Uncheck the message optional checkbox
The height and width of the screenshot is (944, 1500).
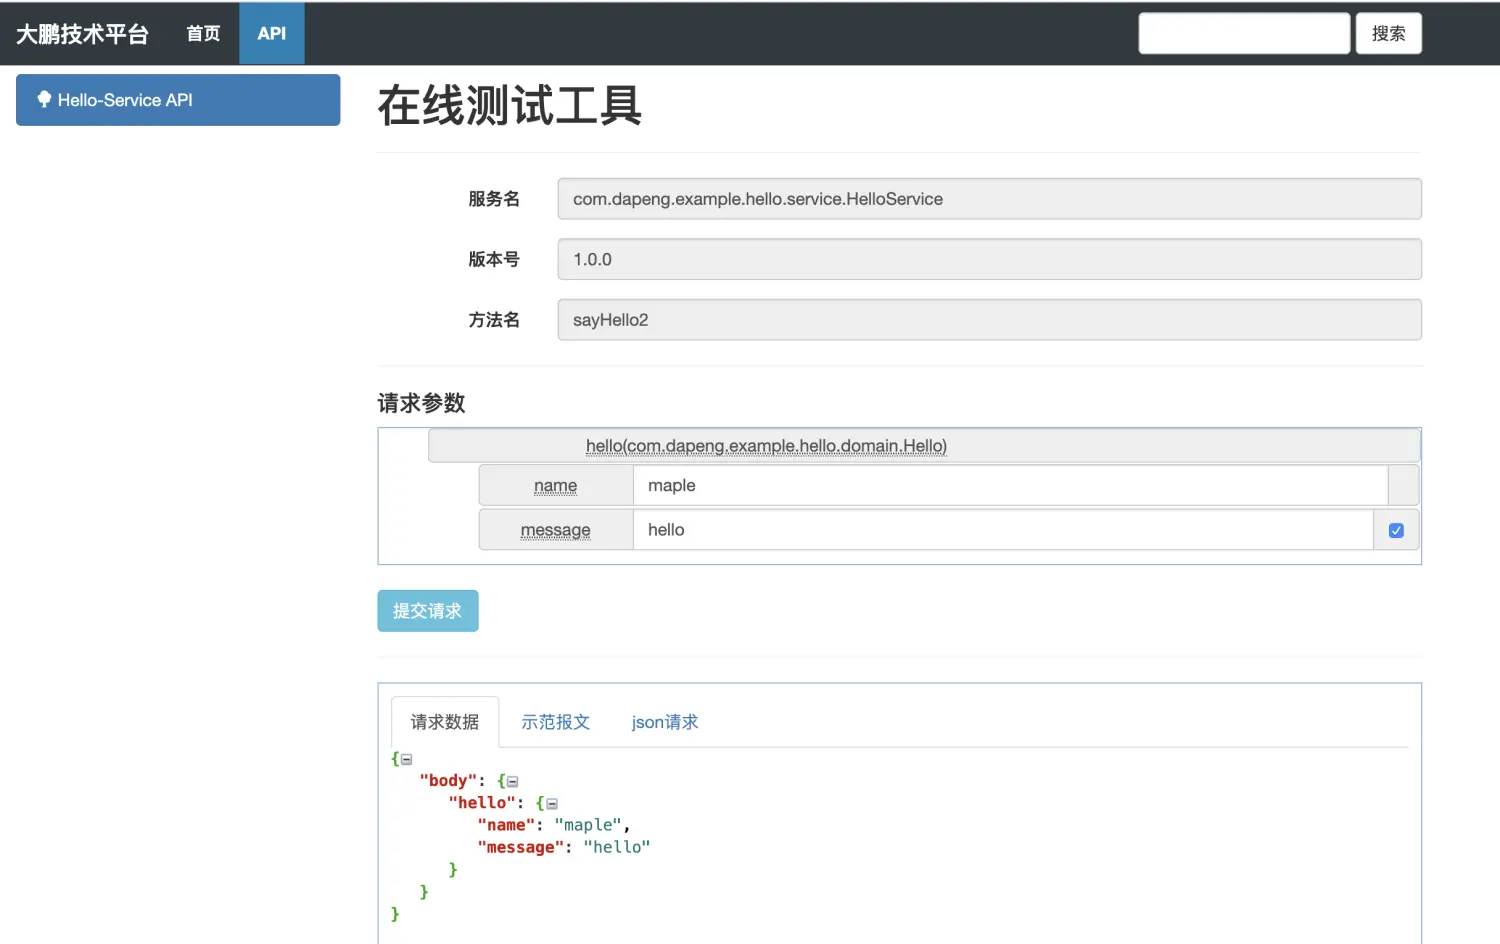(1396, 531)
